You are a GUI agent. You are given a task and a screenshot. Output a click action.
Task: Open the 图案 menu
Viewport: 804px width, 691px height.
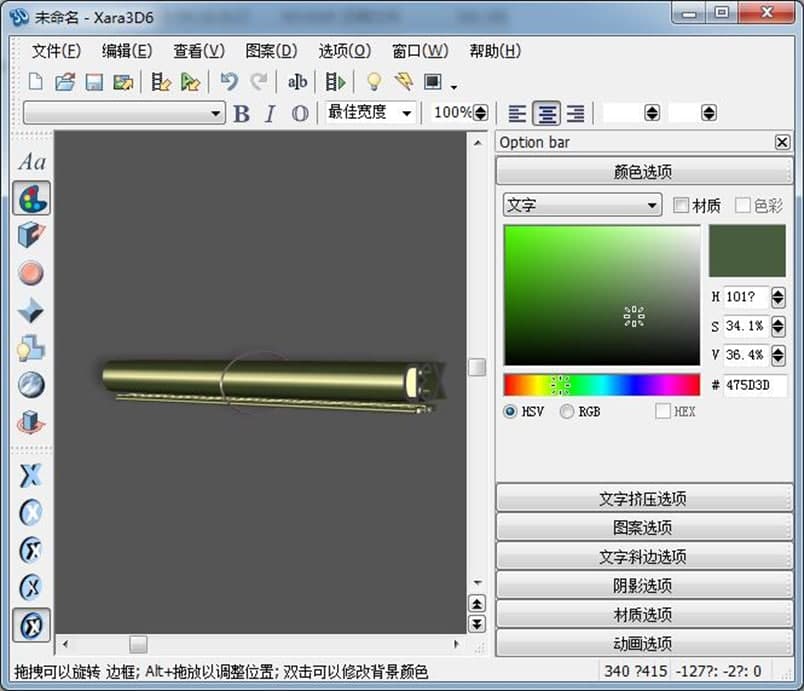pyautogui.click(x=269, y=51)
